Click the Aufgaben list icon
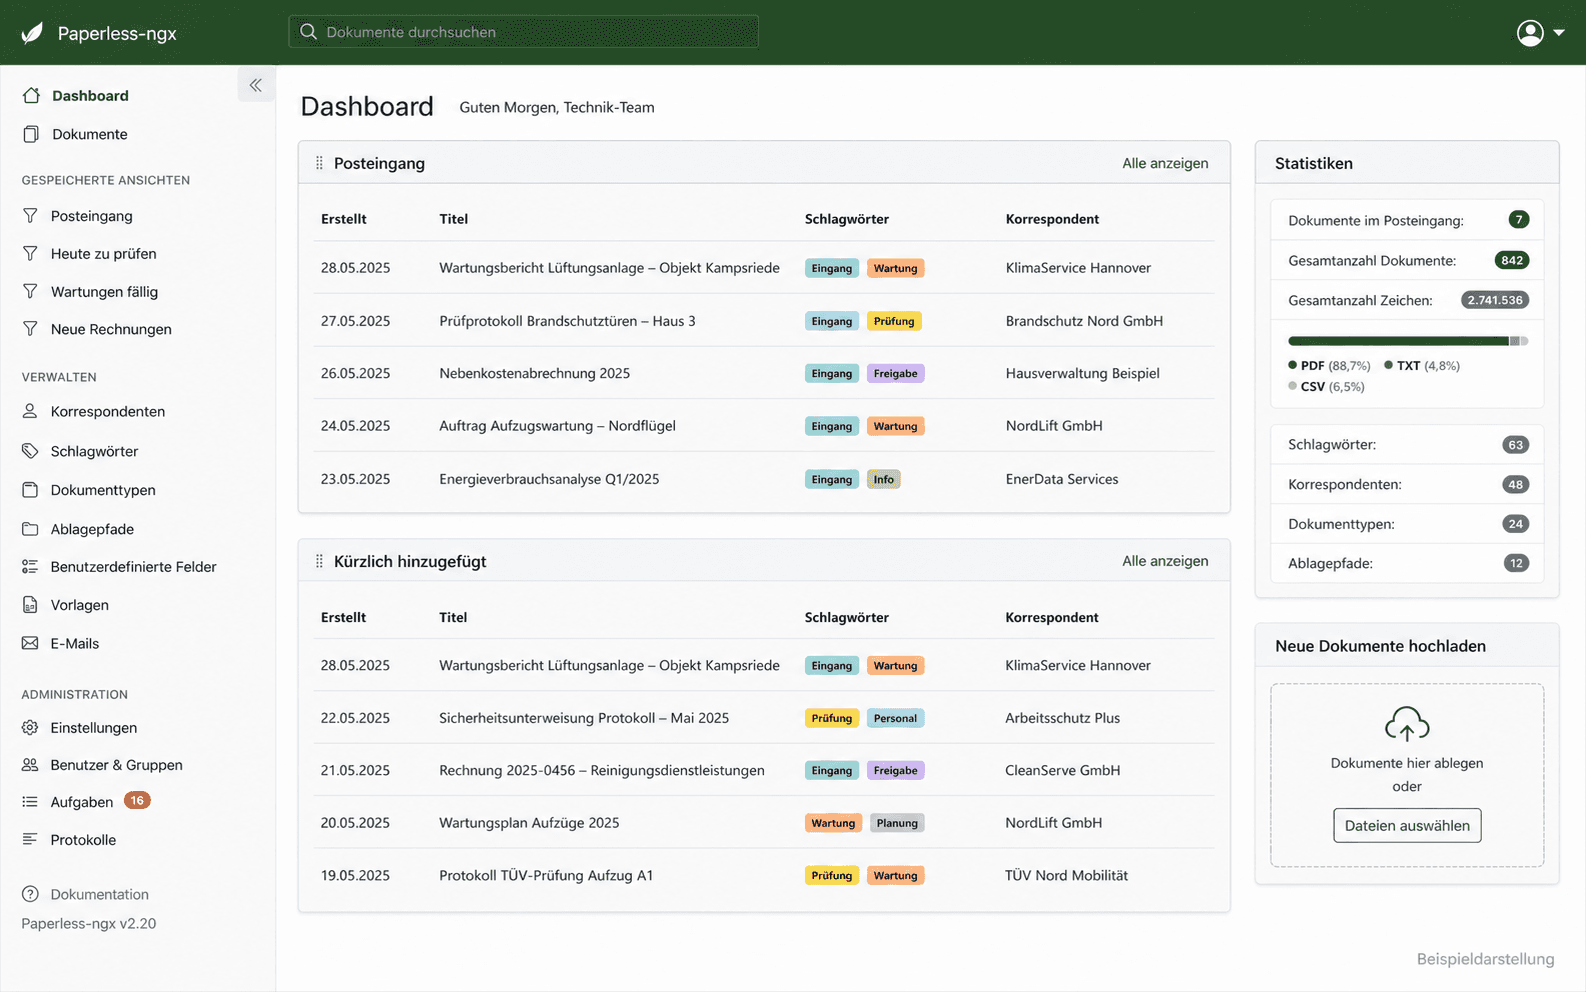The image size is (1586, 992). [x=30, y=802]
